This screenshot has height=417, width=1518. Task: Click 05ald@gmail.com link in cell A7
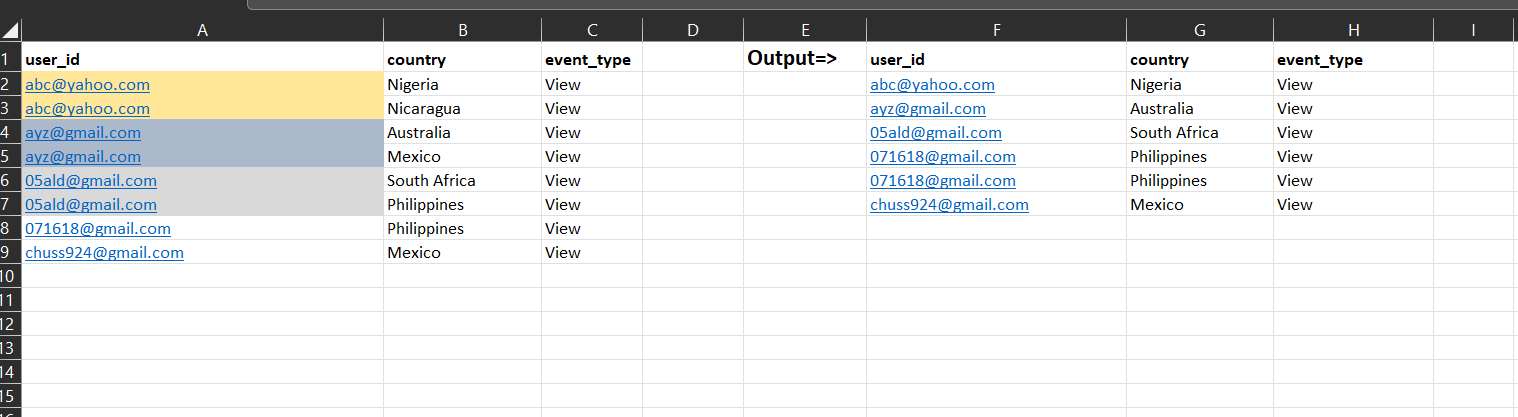(91, 205)
